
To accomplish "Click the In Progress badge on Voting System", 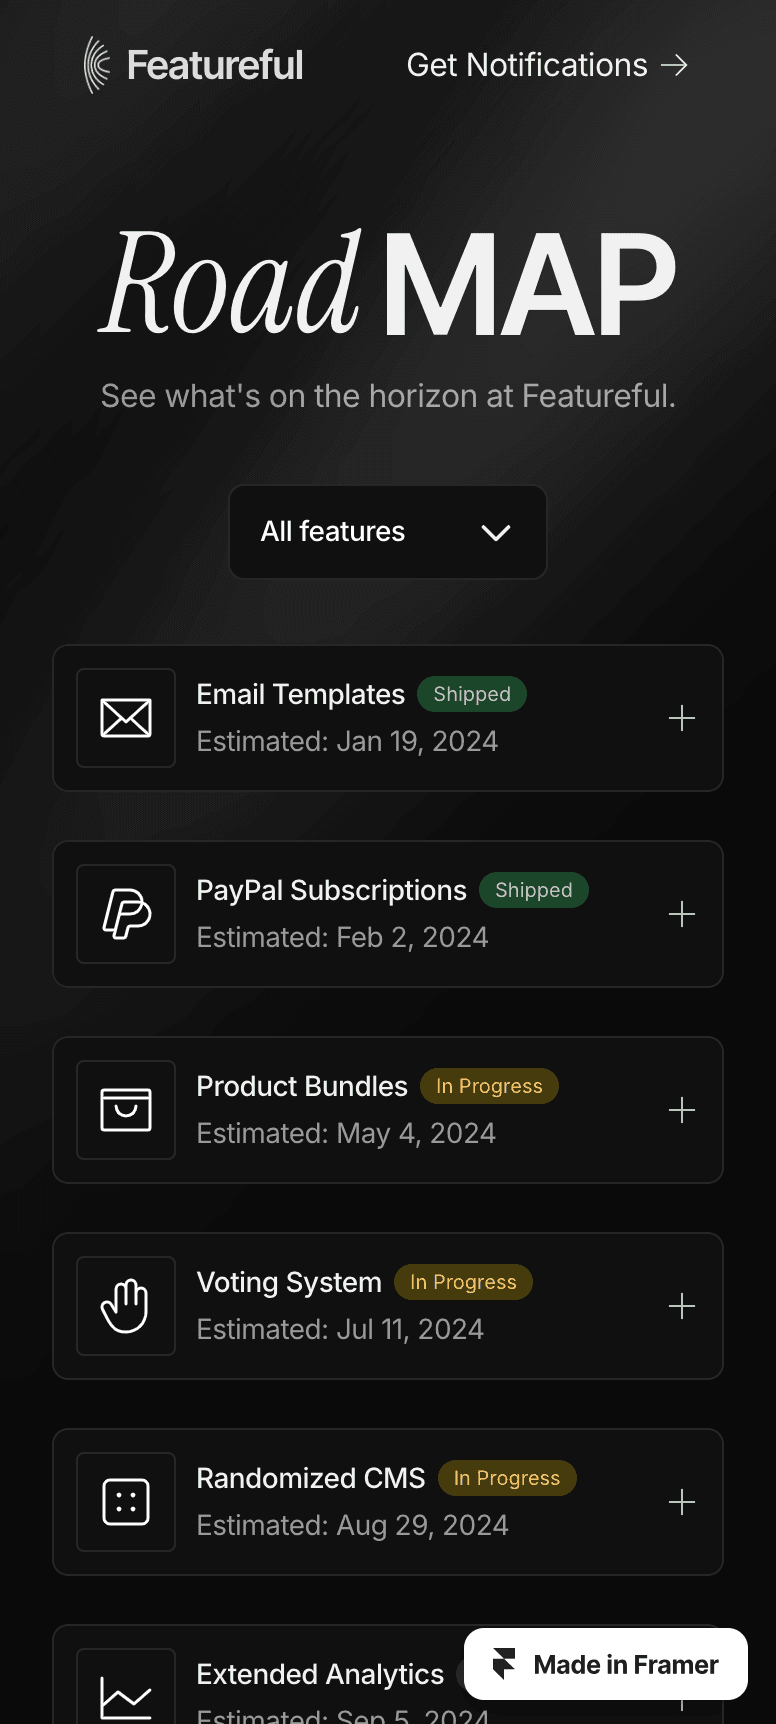I will pyautogui.click(x=463, y=1282).
